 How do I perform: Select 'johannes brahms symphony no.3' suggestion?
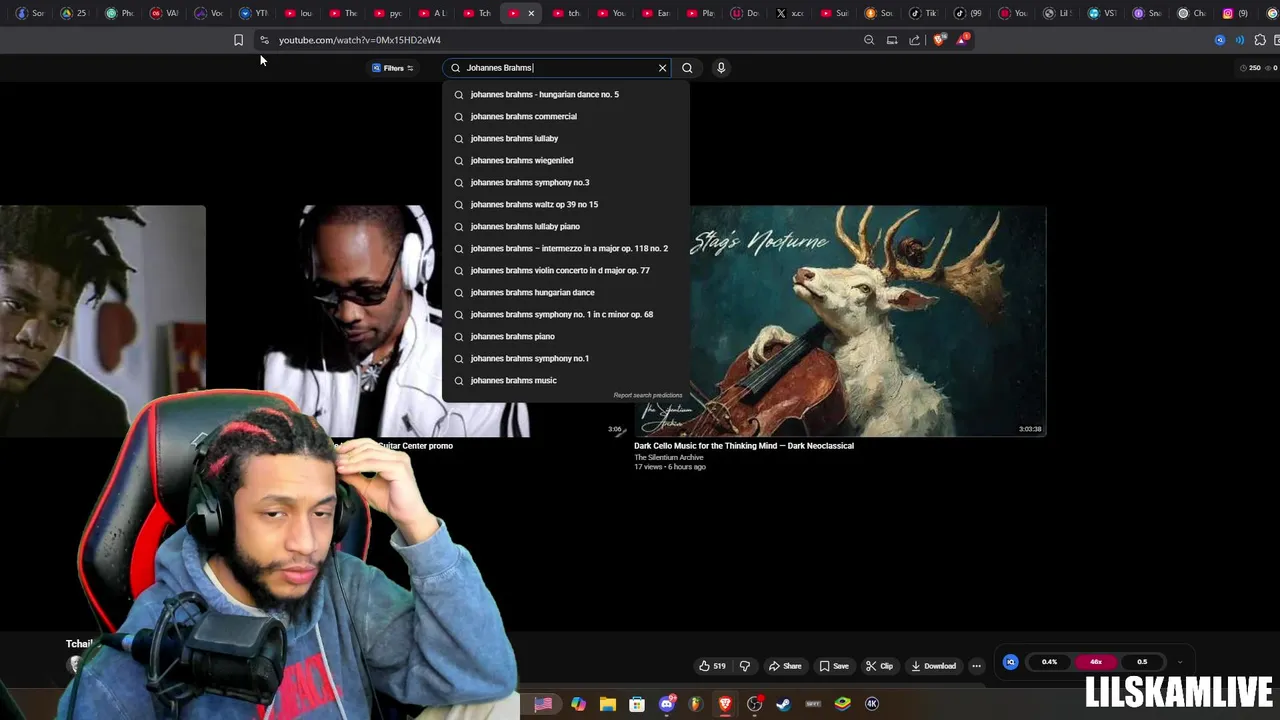tap(565, 182)
